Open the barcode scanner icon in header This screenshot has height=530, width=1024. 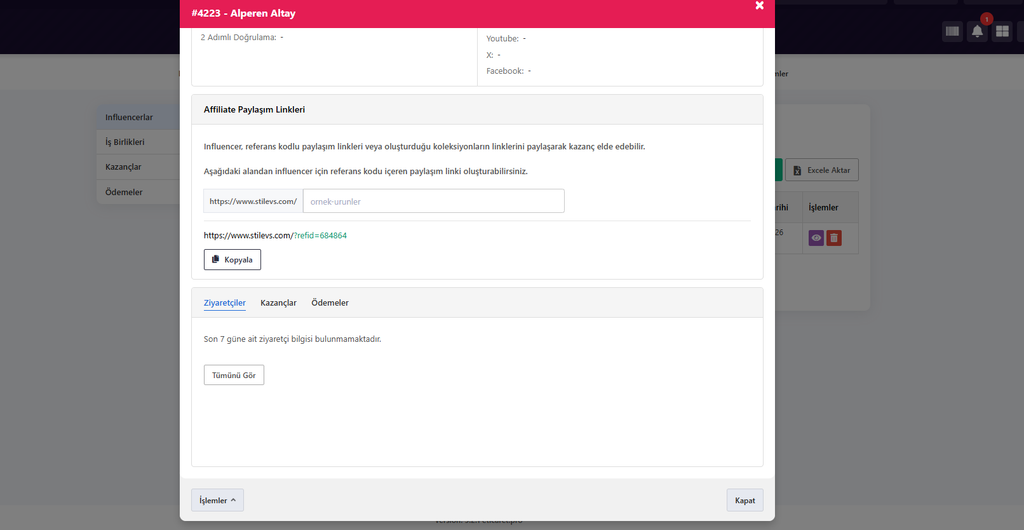click(953, 31)
